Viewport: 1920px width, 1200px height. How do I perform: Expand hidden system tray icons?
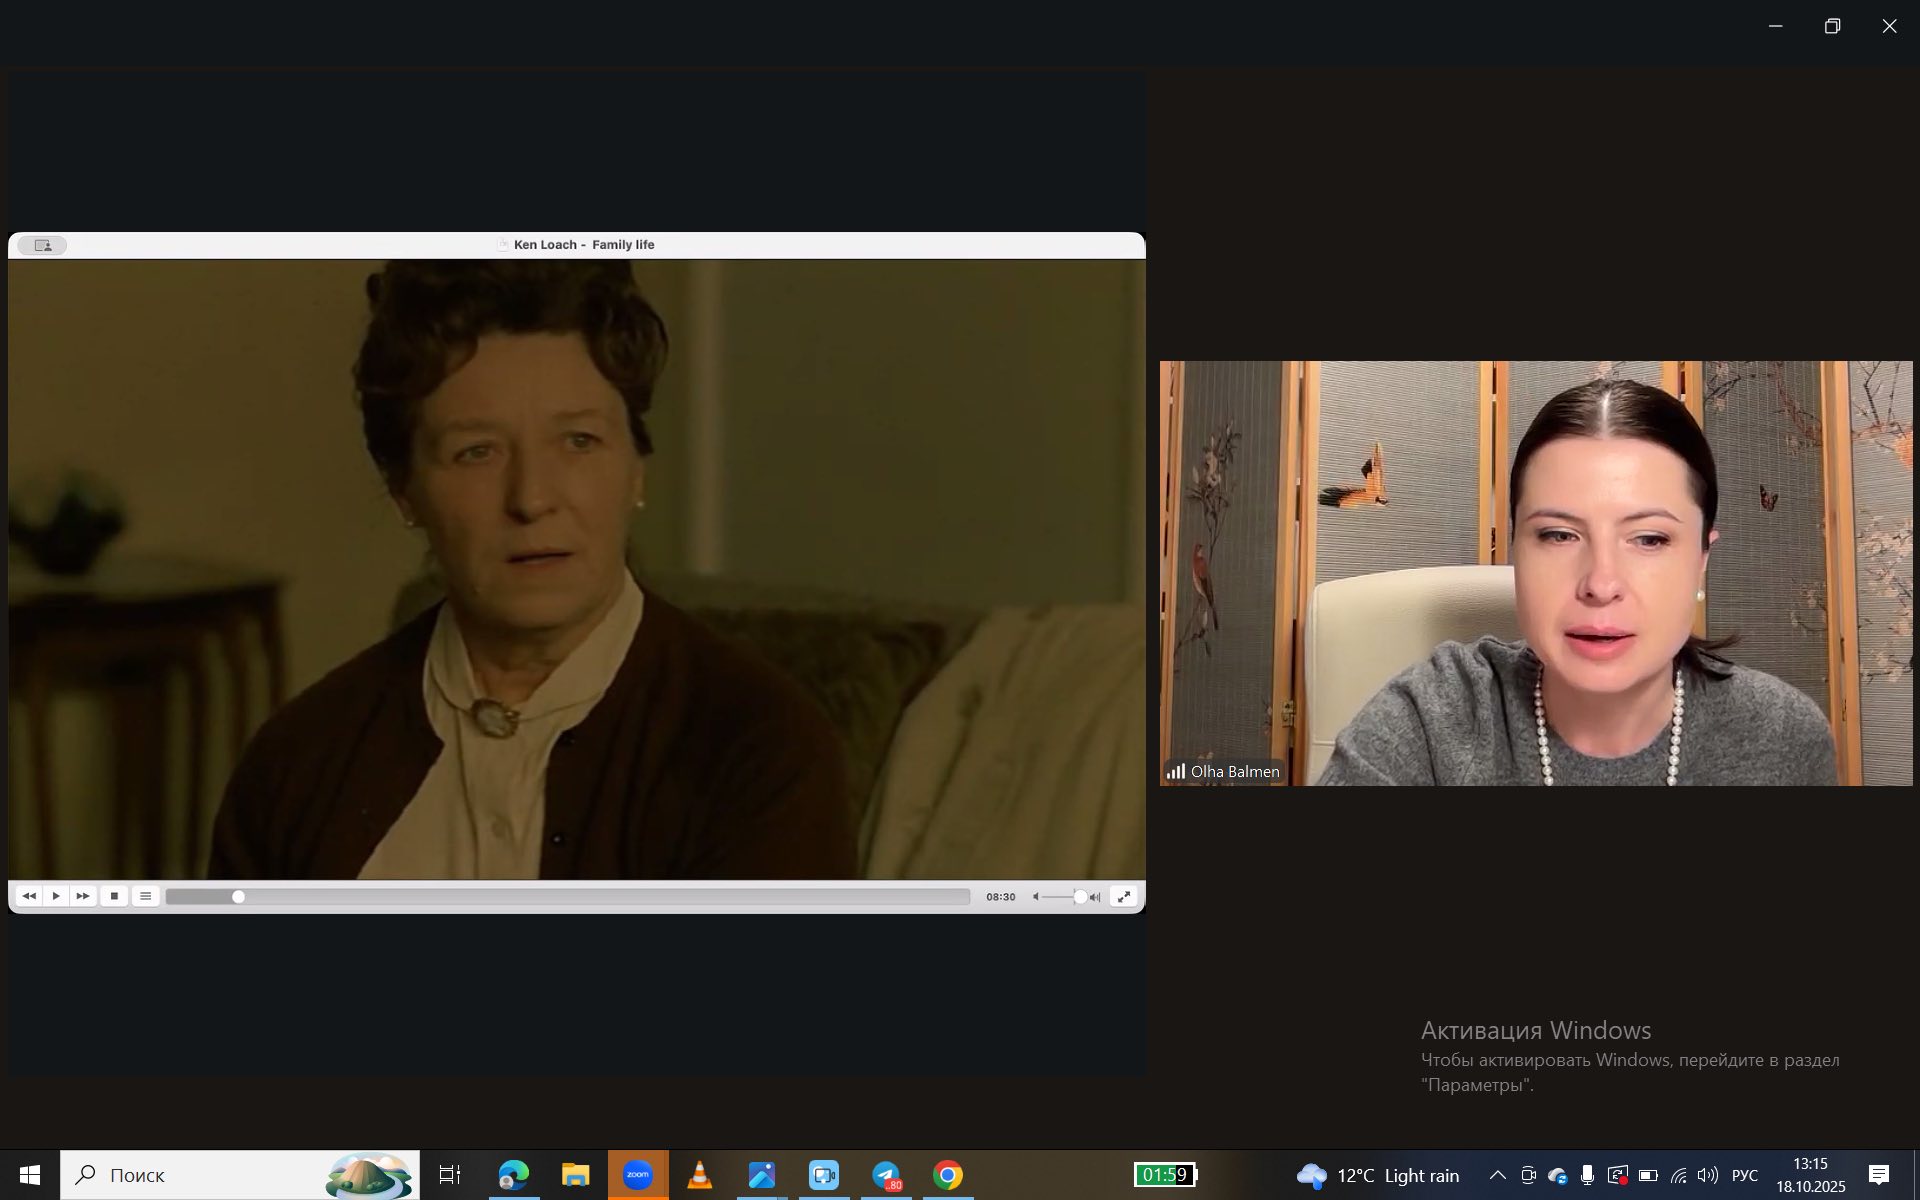pyautogui.click(x=1497, y=1175)
